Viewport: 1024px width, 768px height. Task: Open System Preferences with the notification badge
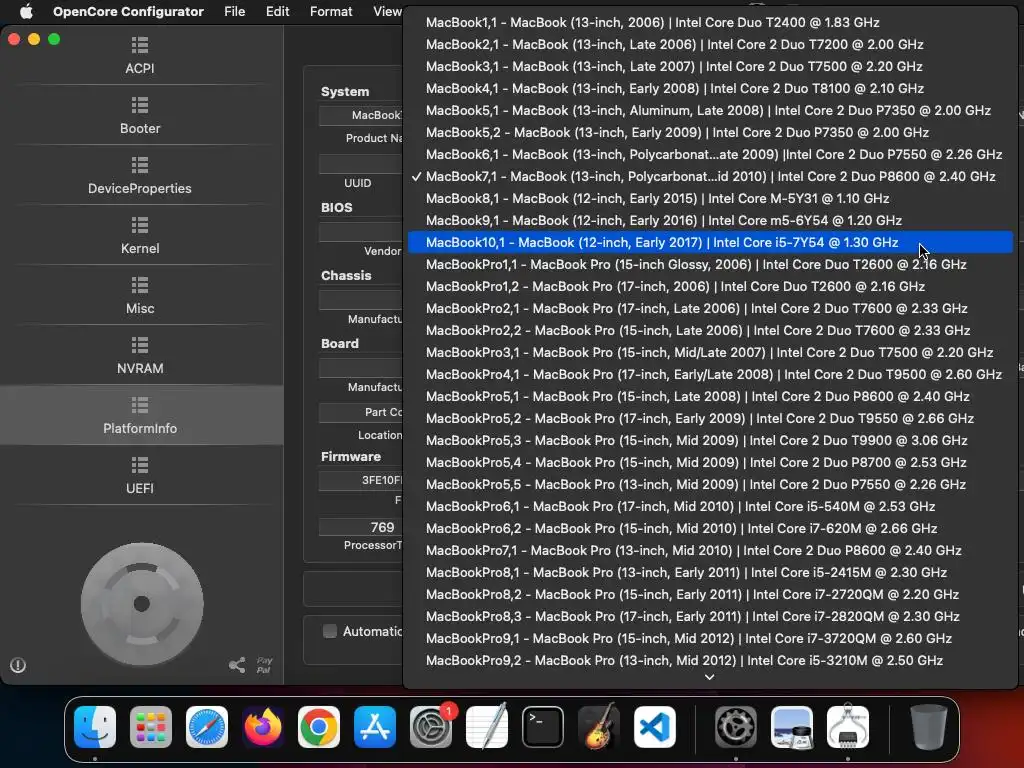point(431,727)
